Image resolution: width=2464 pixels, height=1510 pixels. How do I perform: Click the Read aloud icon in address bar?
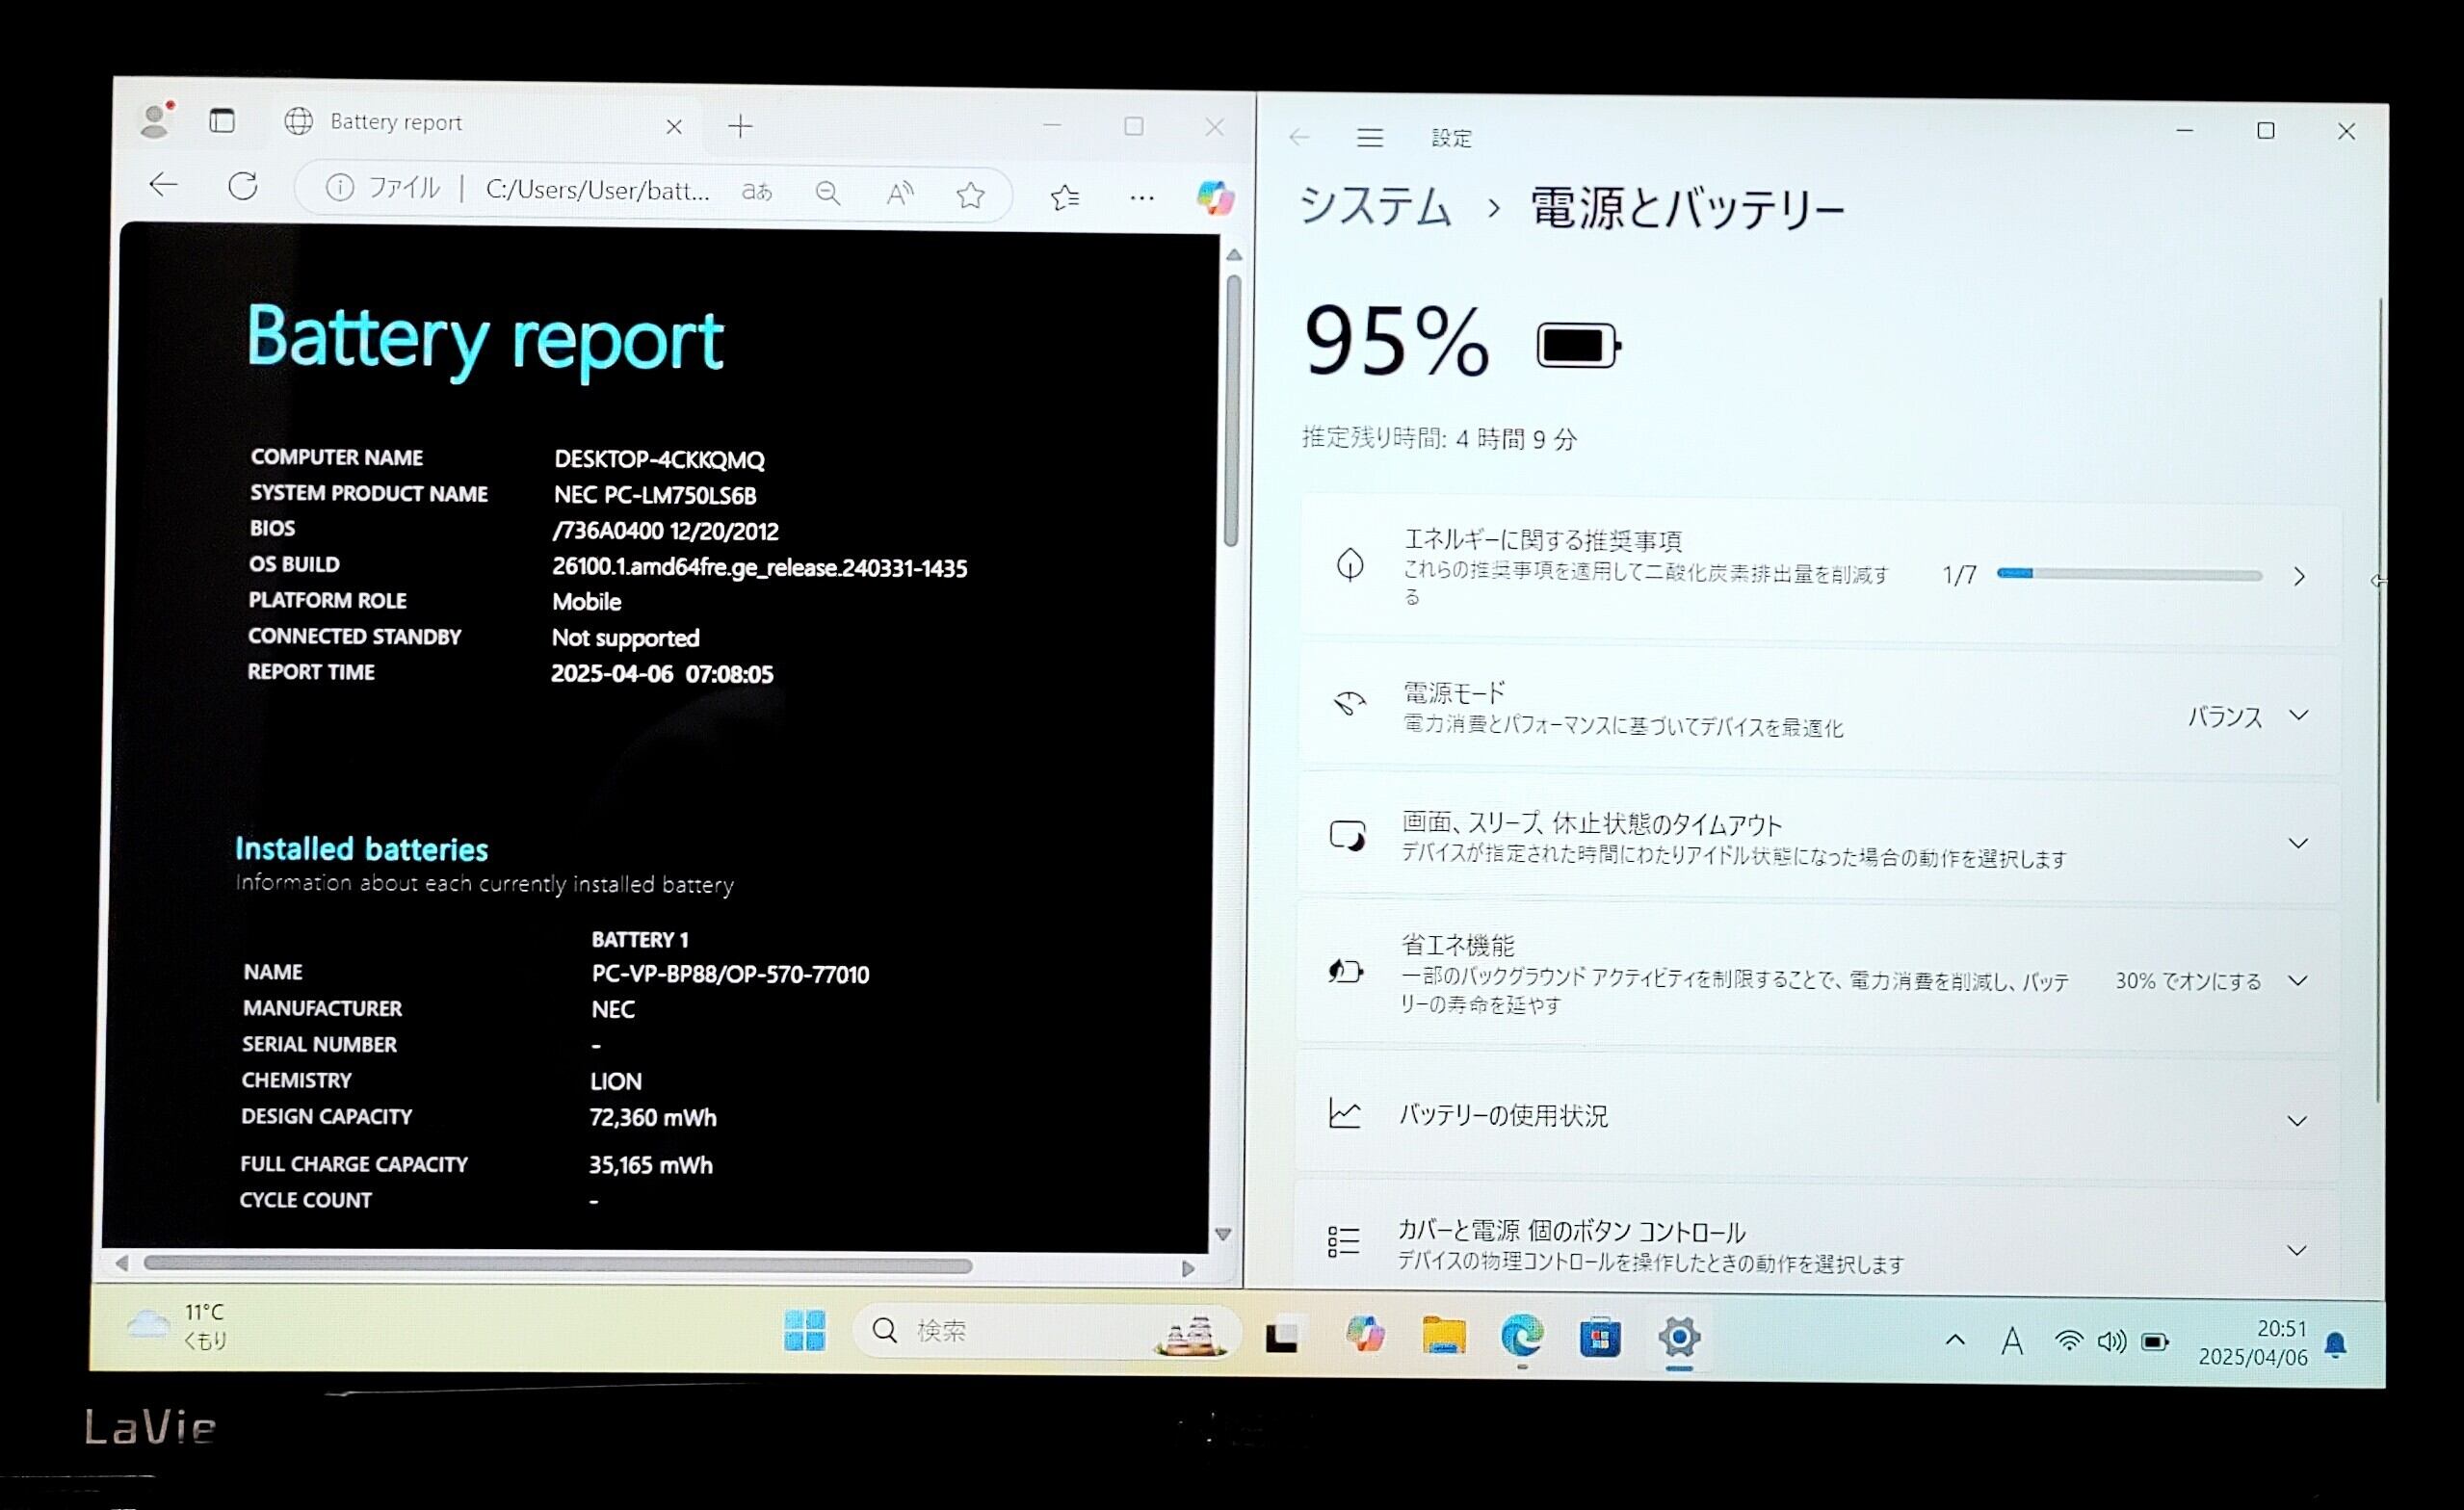click(900, 193)
